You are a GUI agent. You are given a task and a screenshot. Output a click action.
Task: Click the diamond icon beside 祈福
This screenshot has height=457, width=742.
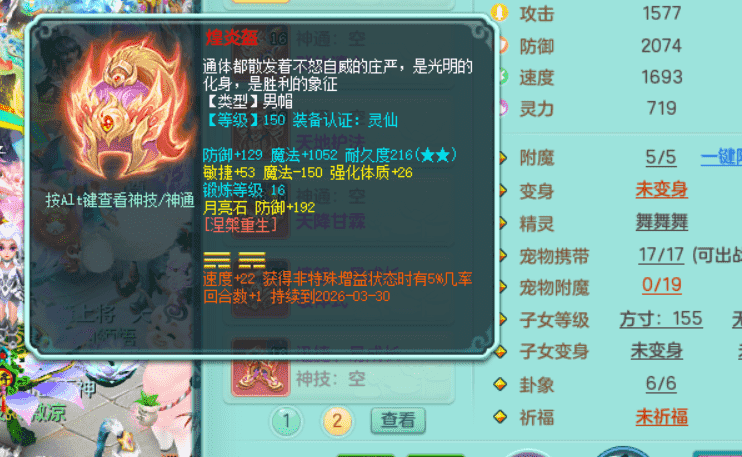[500, 417]
